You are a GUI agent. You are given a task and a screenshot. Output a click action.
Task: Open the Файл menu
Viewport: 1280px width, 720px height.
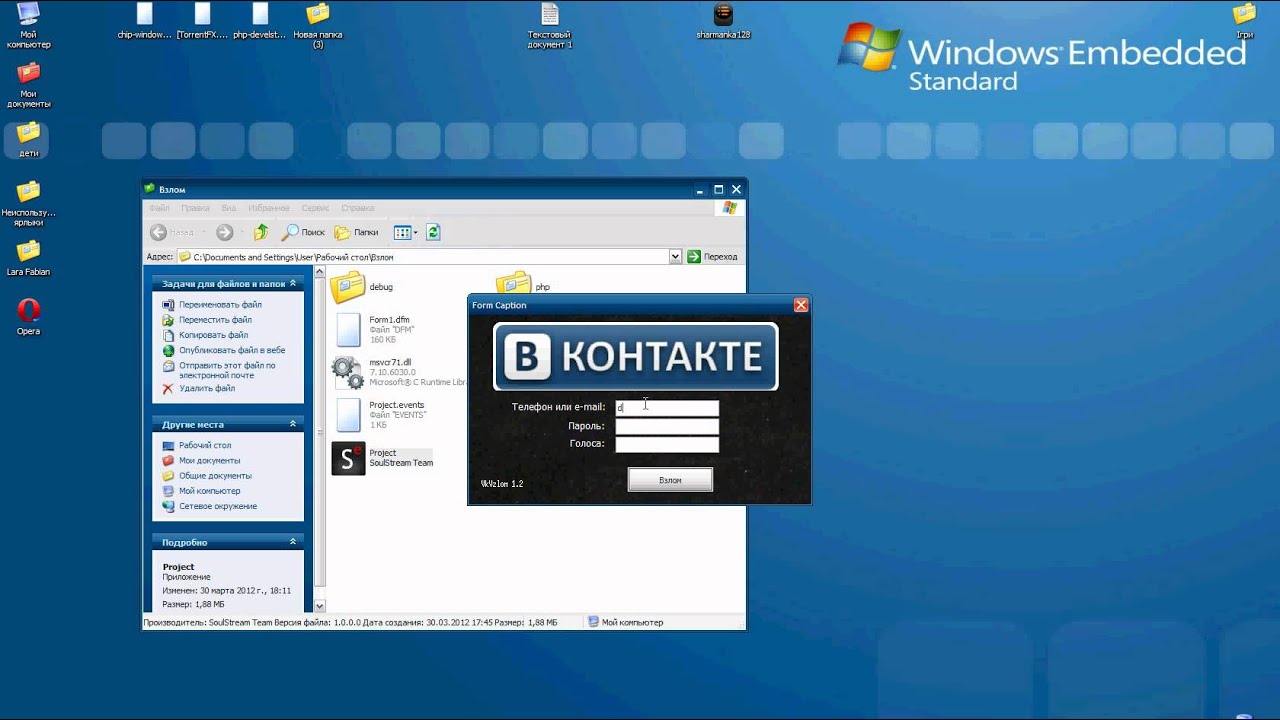(x=159, y=208)
